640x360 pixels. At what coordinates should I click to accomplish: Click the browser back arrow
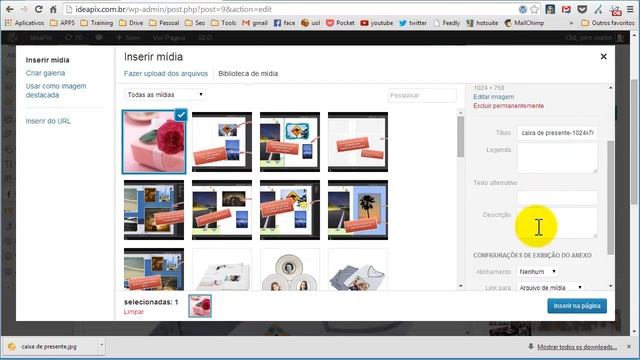(x=10, y=9)
